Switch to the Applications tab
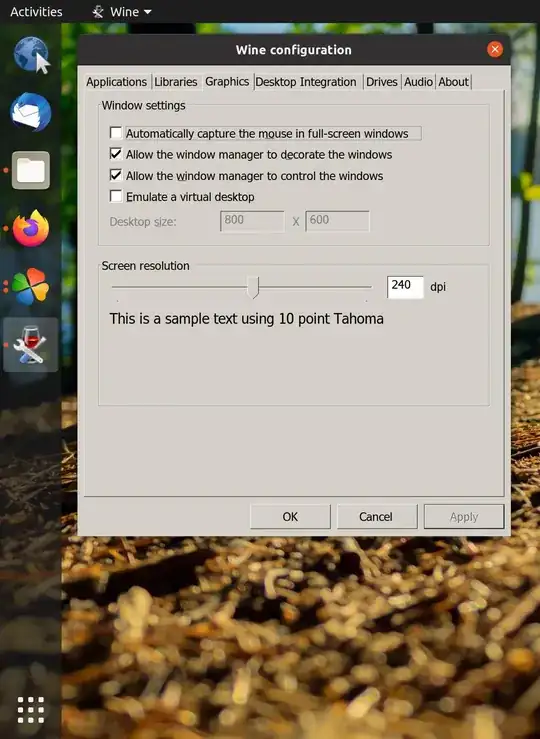The width and height of the screenshot is (540, 739). (x=116, y=82)
